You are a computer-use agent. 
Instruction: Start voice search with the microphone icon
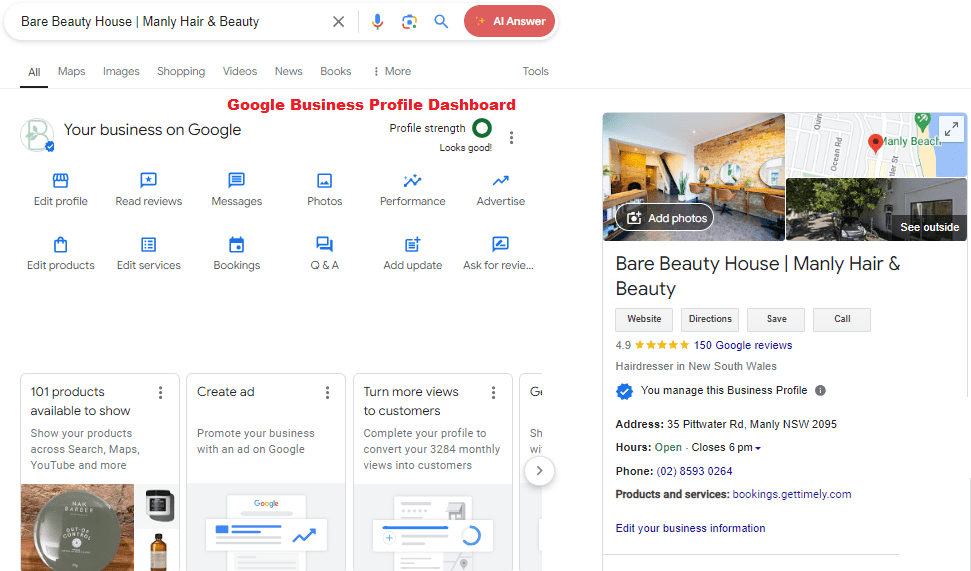[x=377, y=22]
